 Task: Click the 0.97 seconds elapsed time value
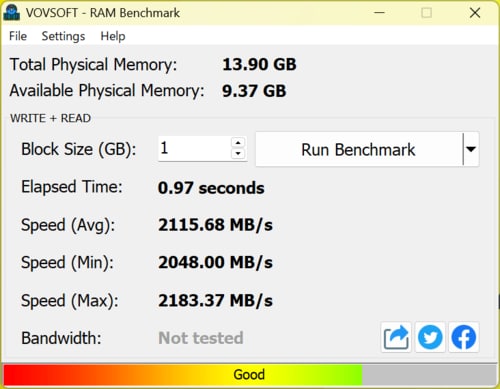click(x=211, y=188)
